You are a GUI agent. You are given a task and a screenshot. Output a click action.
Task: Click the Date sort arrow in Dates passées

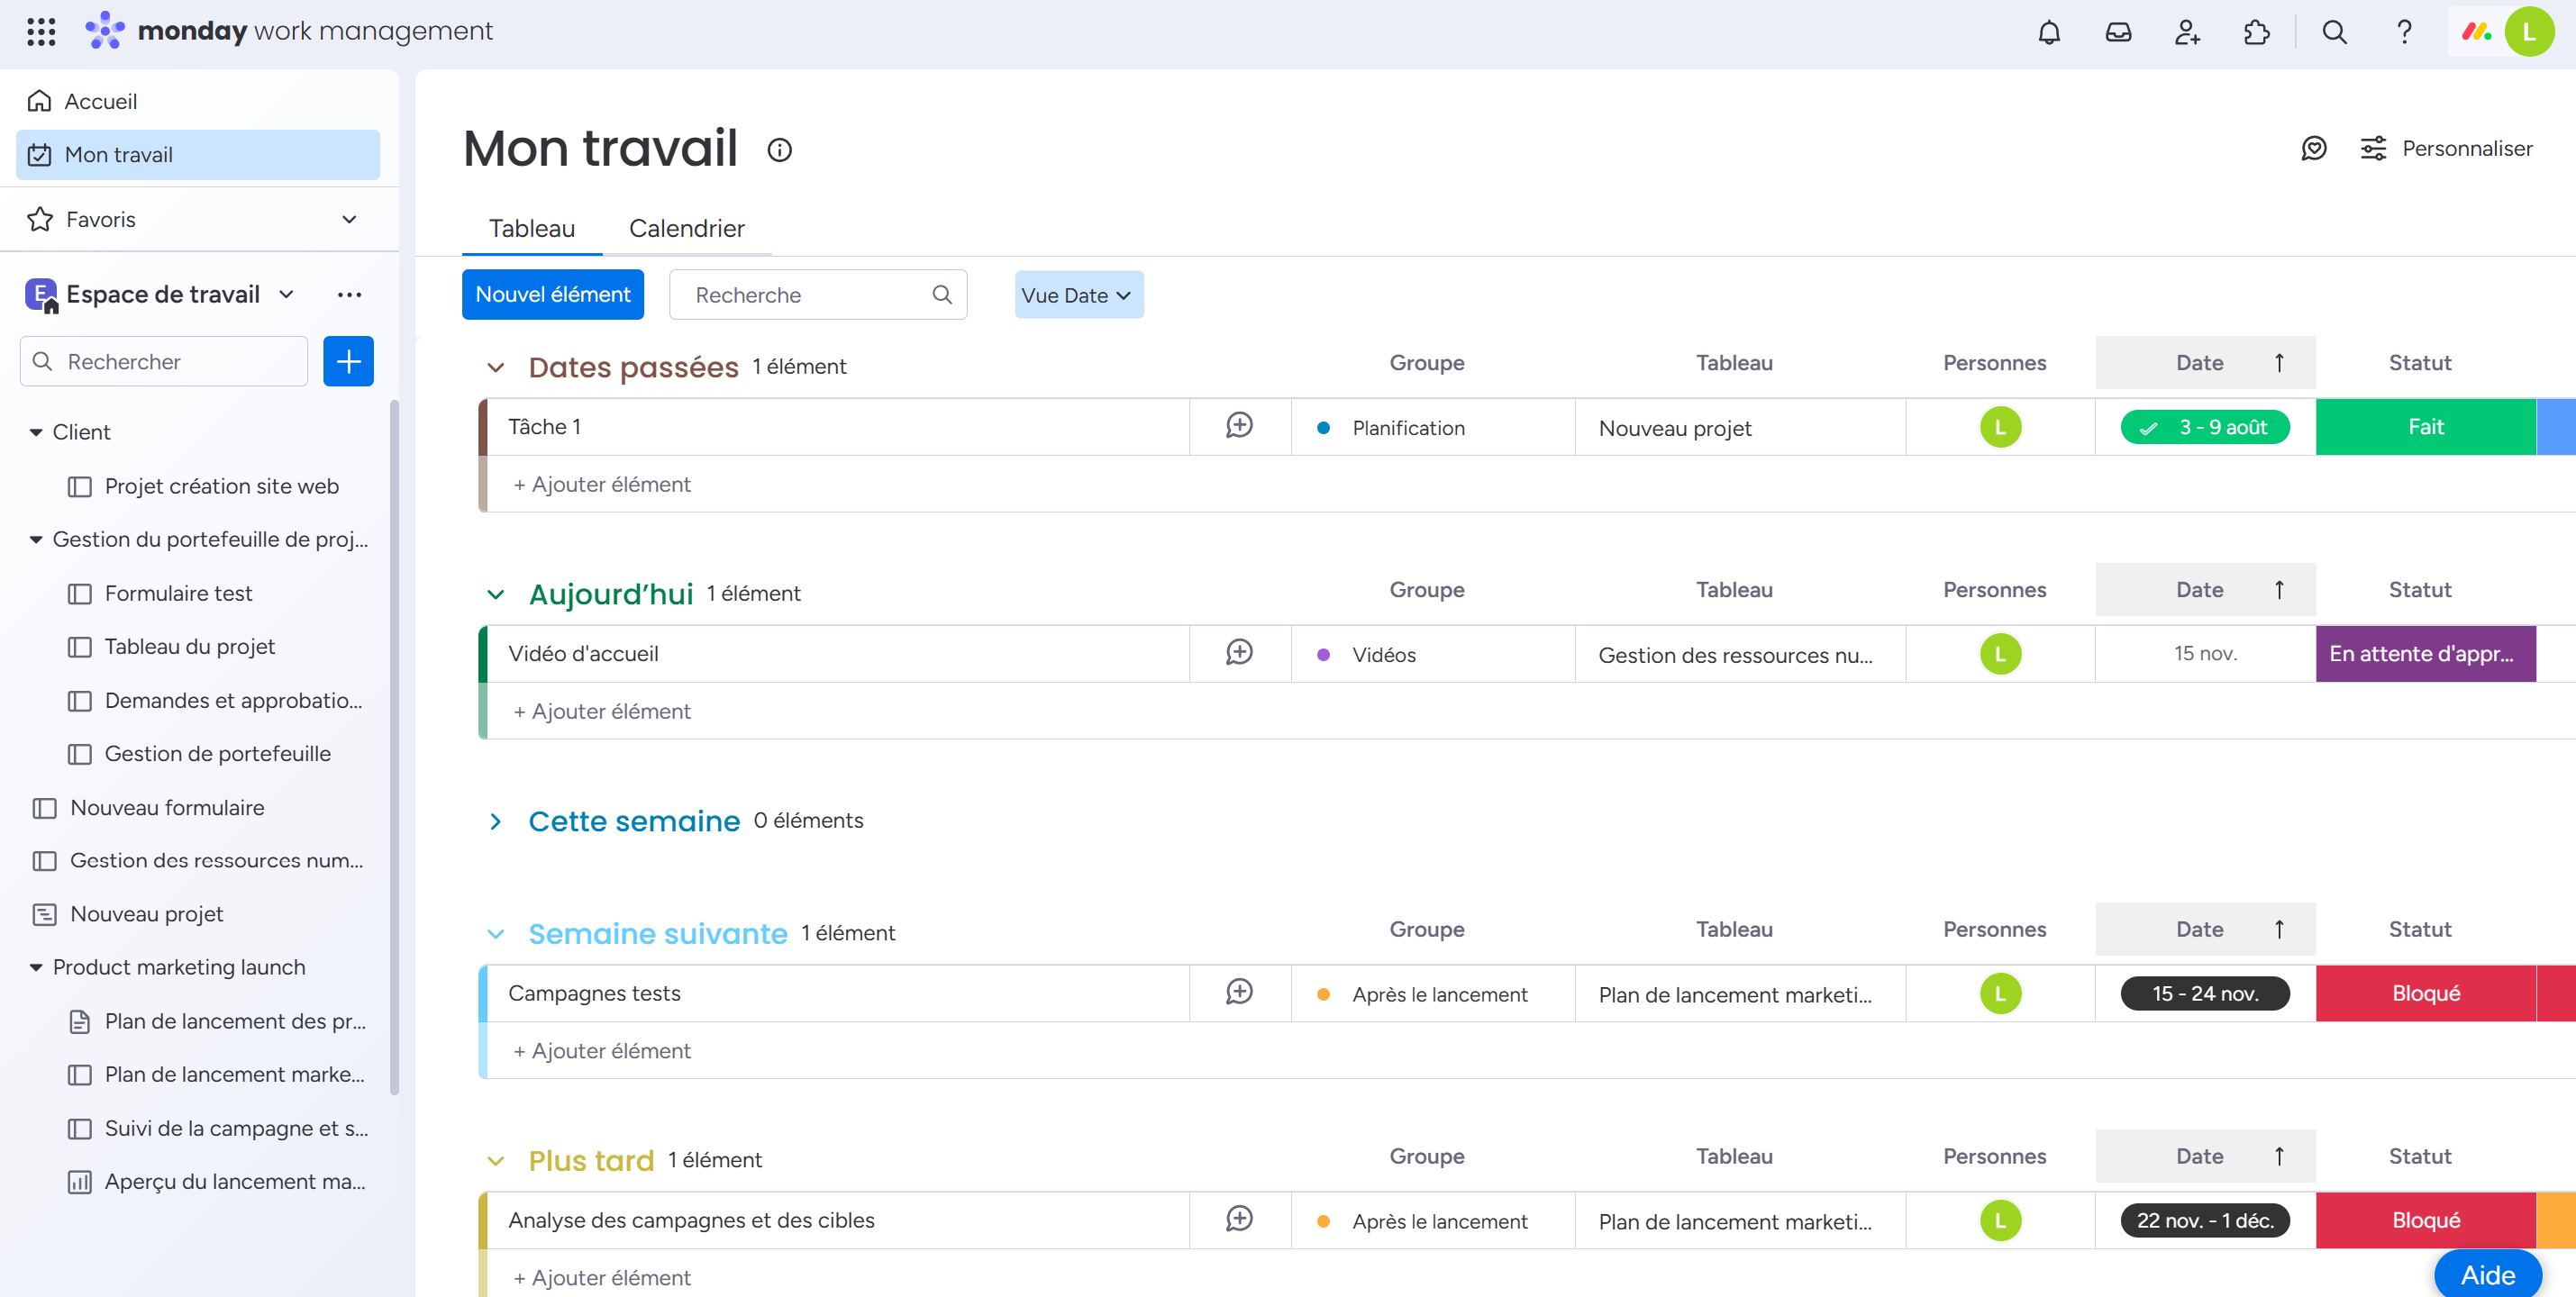click(x=2279, y=363)
